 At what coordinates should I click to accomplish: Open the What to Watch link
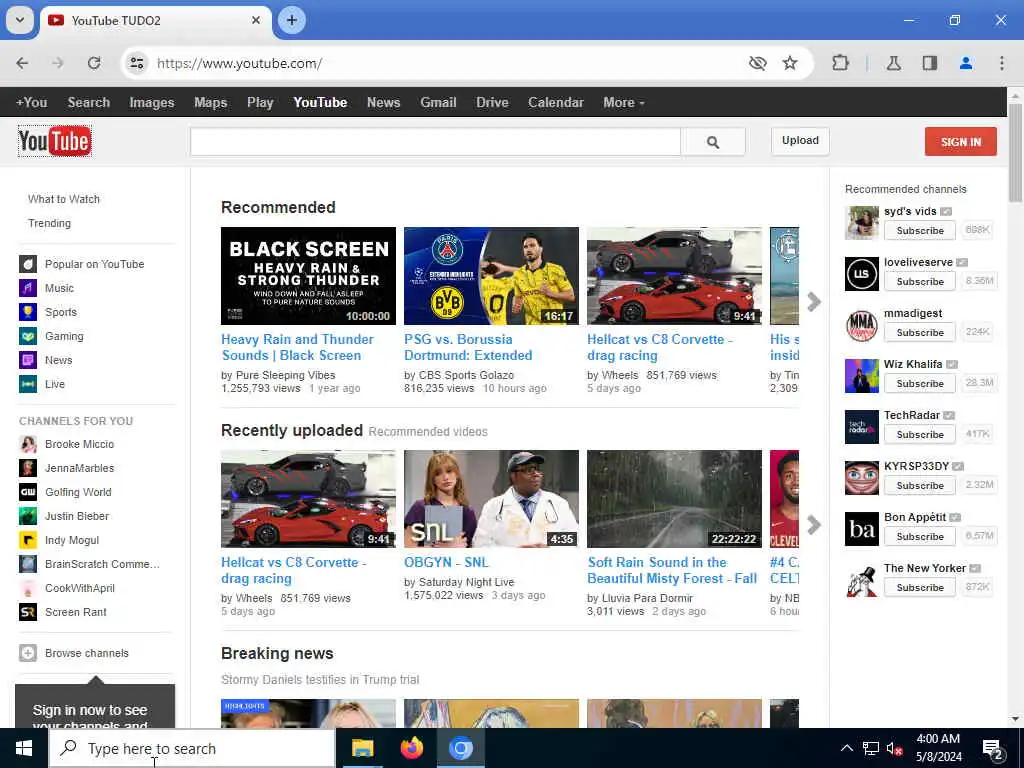pos(64,199)
